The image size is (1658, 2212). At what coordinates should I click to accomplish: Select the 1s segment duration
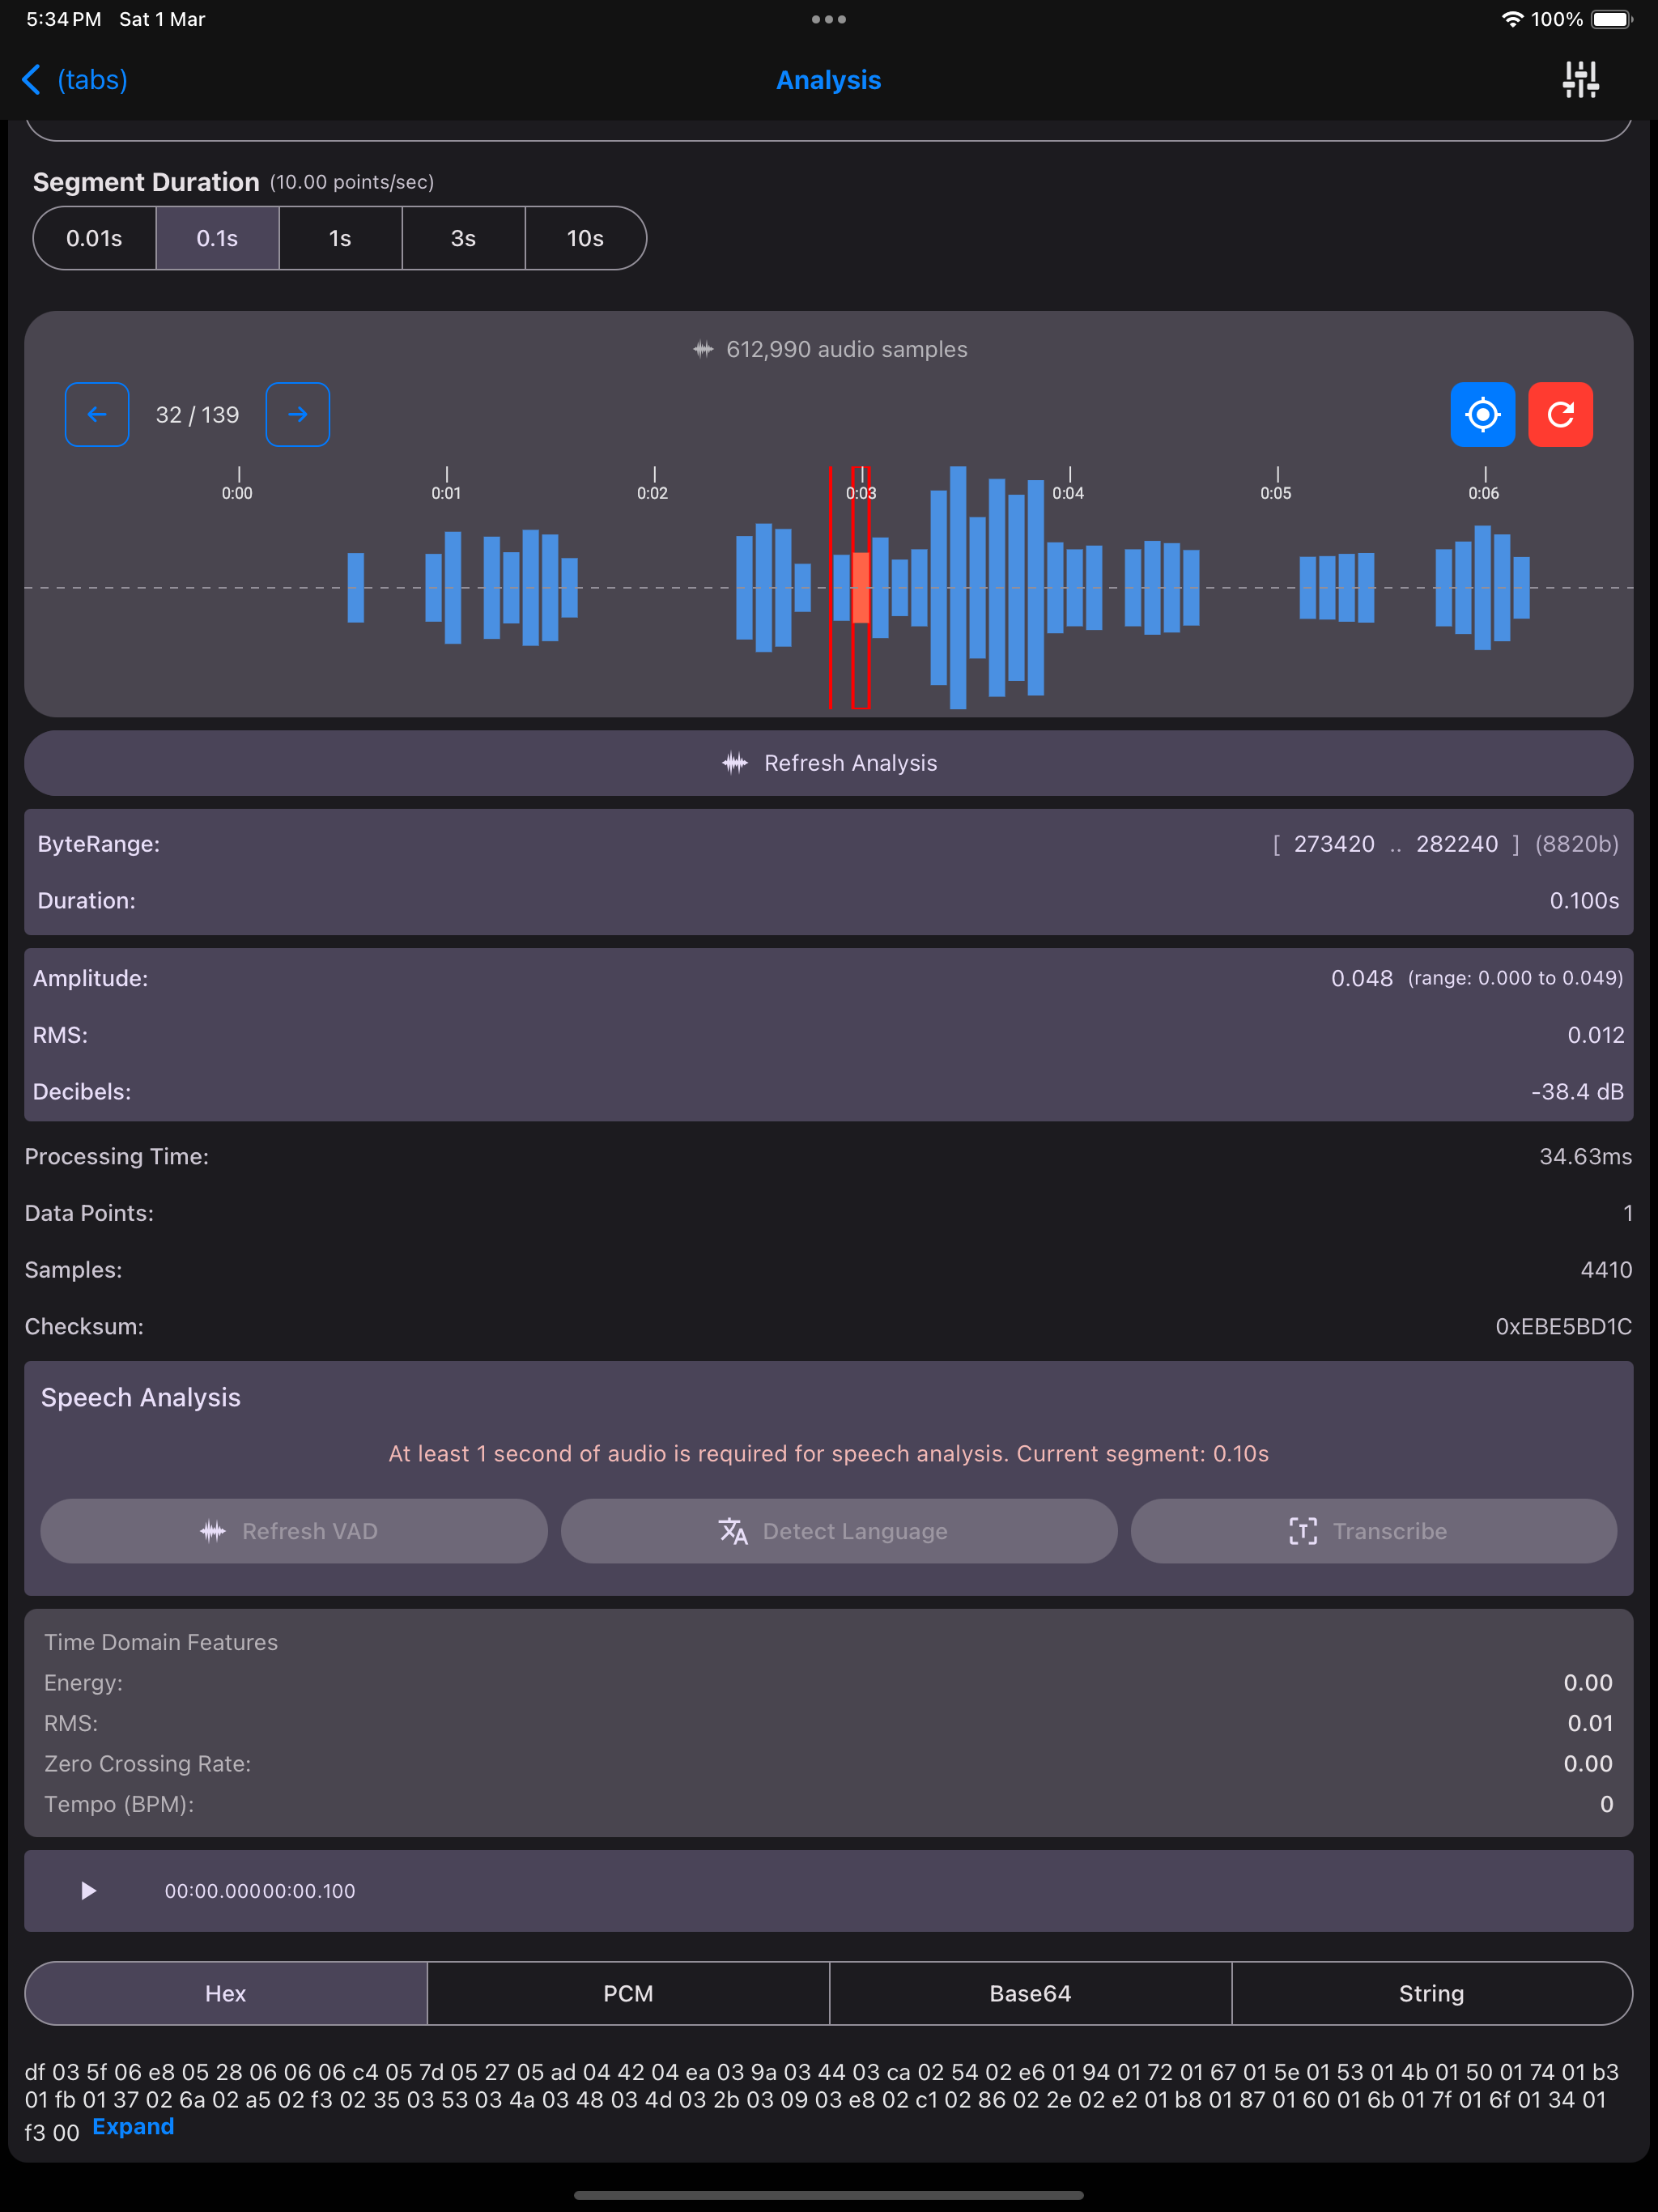pos(340,238)
